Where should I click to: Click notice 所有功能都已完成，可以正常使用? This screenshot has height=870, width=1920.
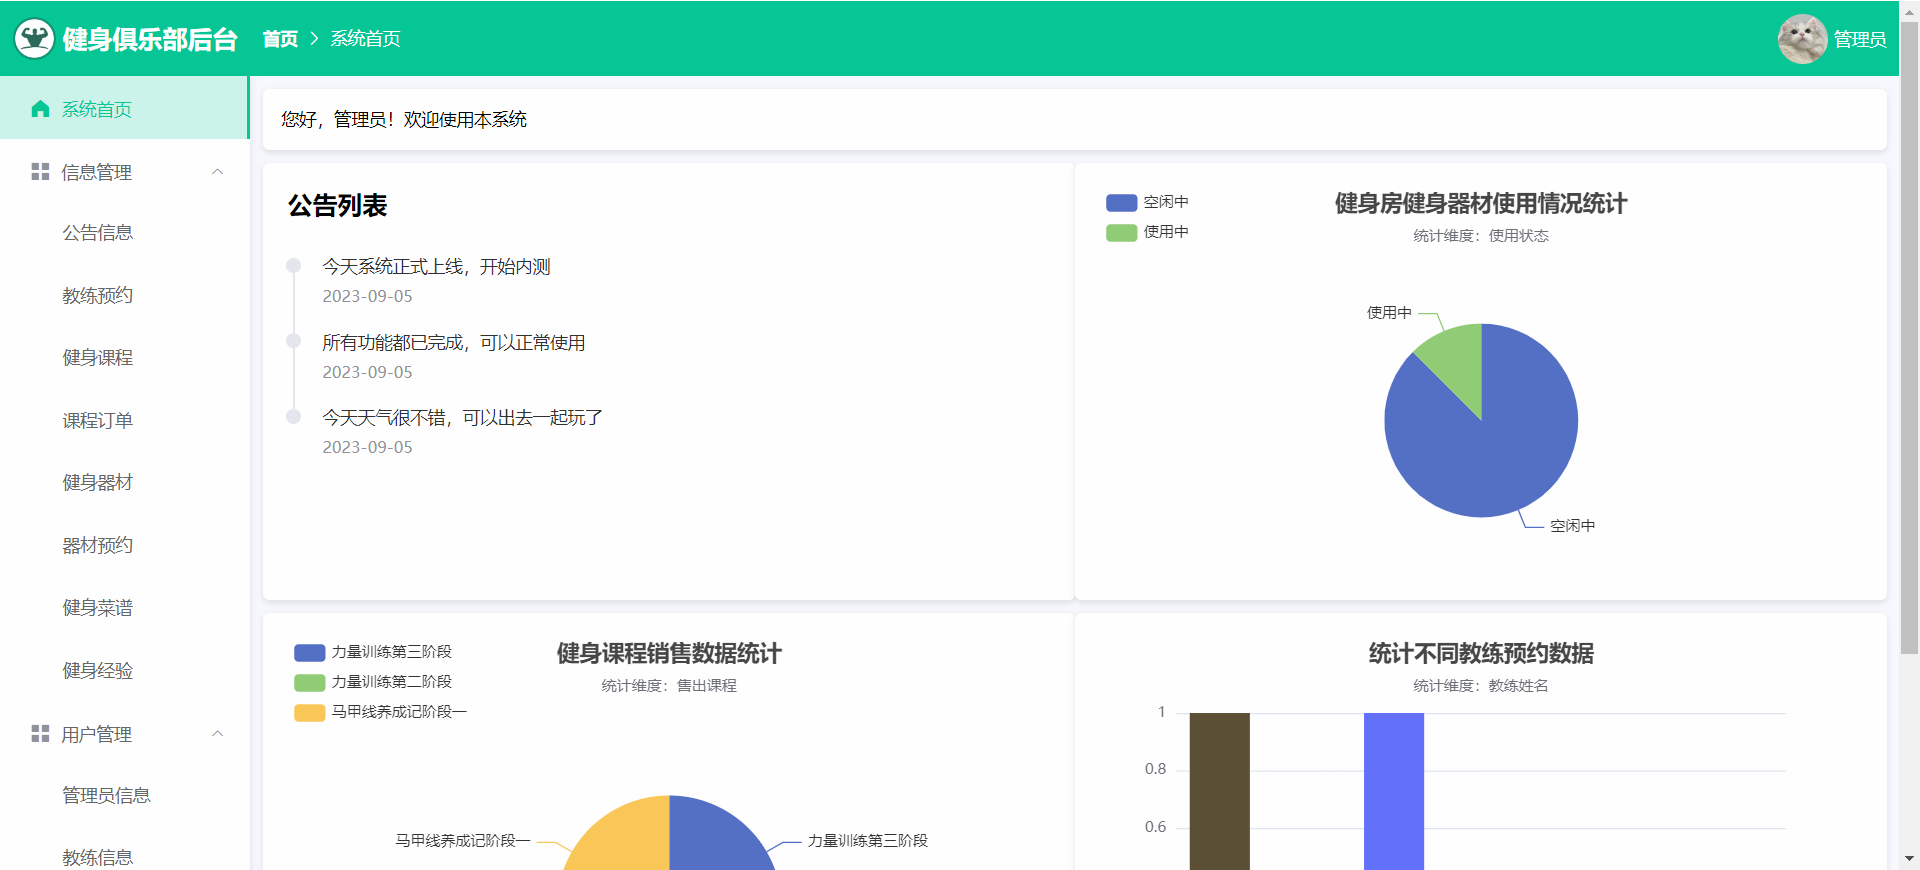click(x=454, y=343)
